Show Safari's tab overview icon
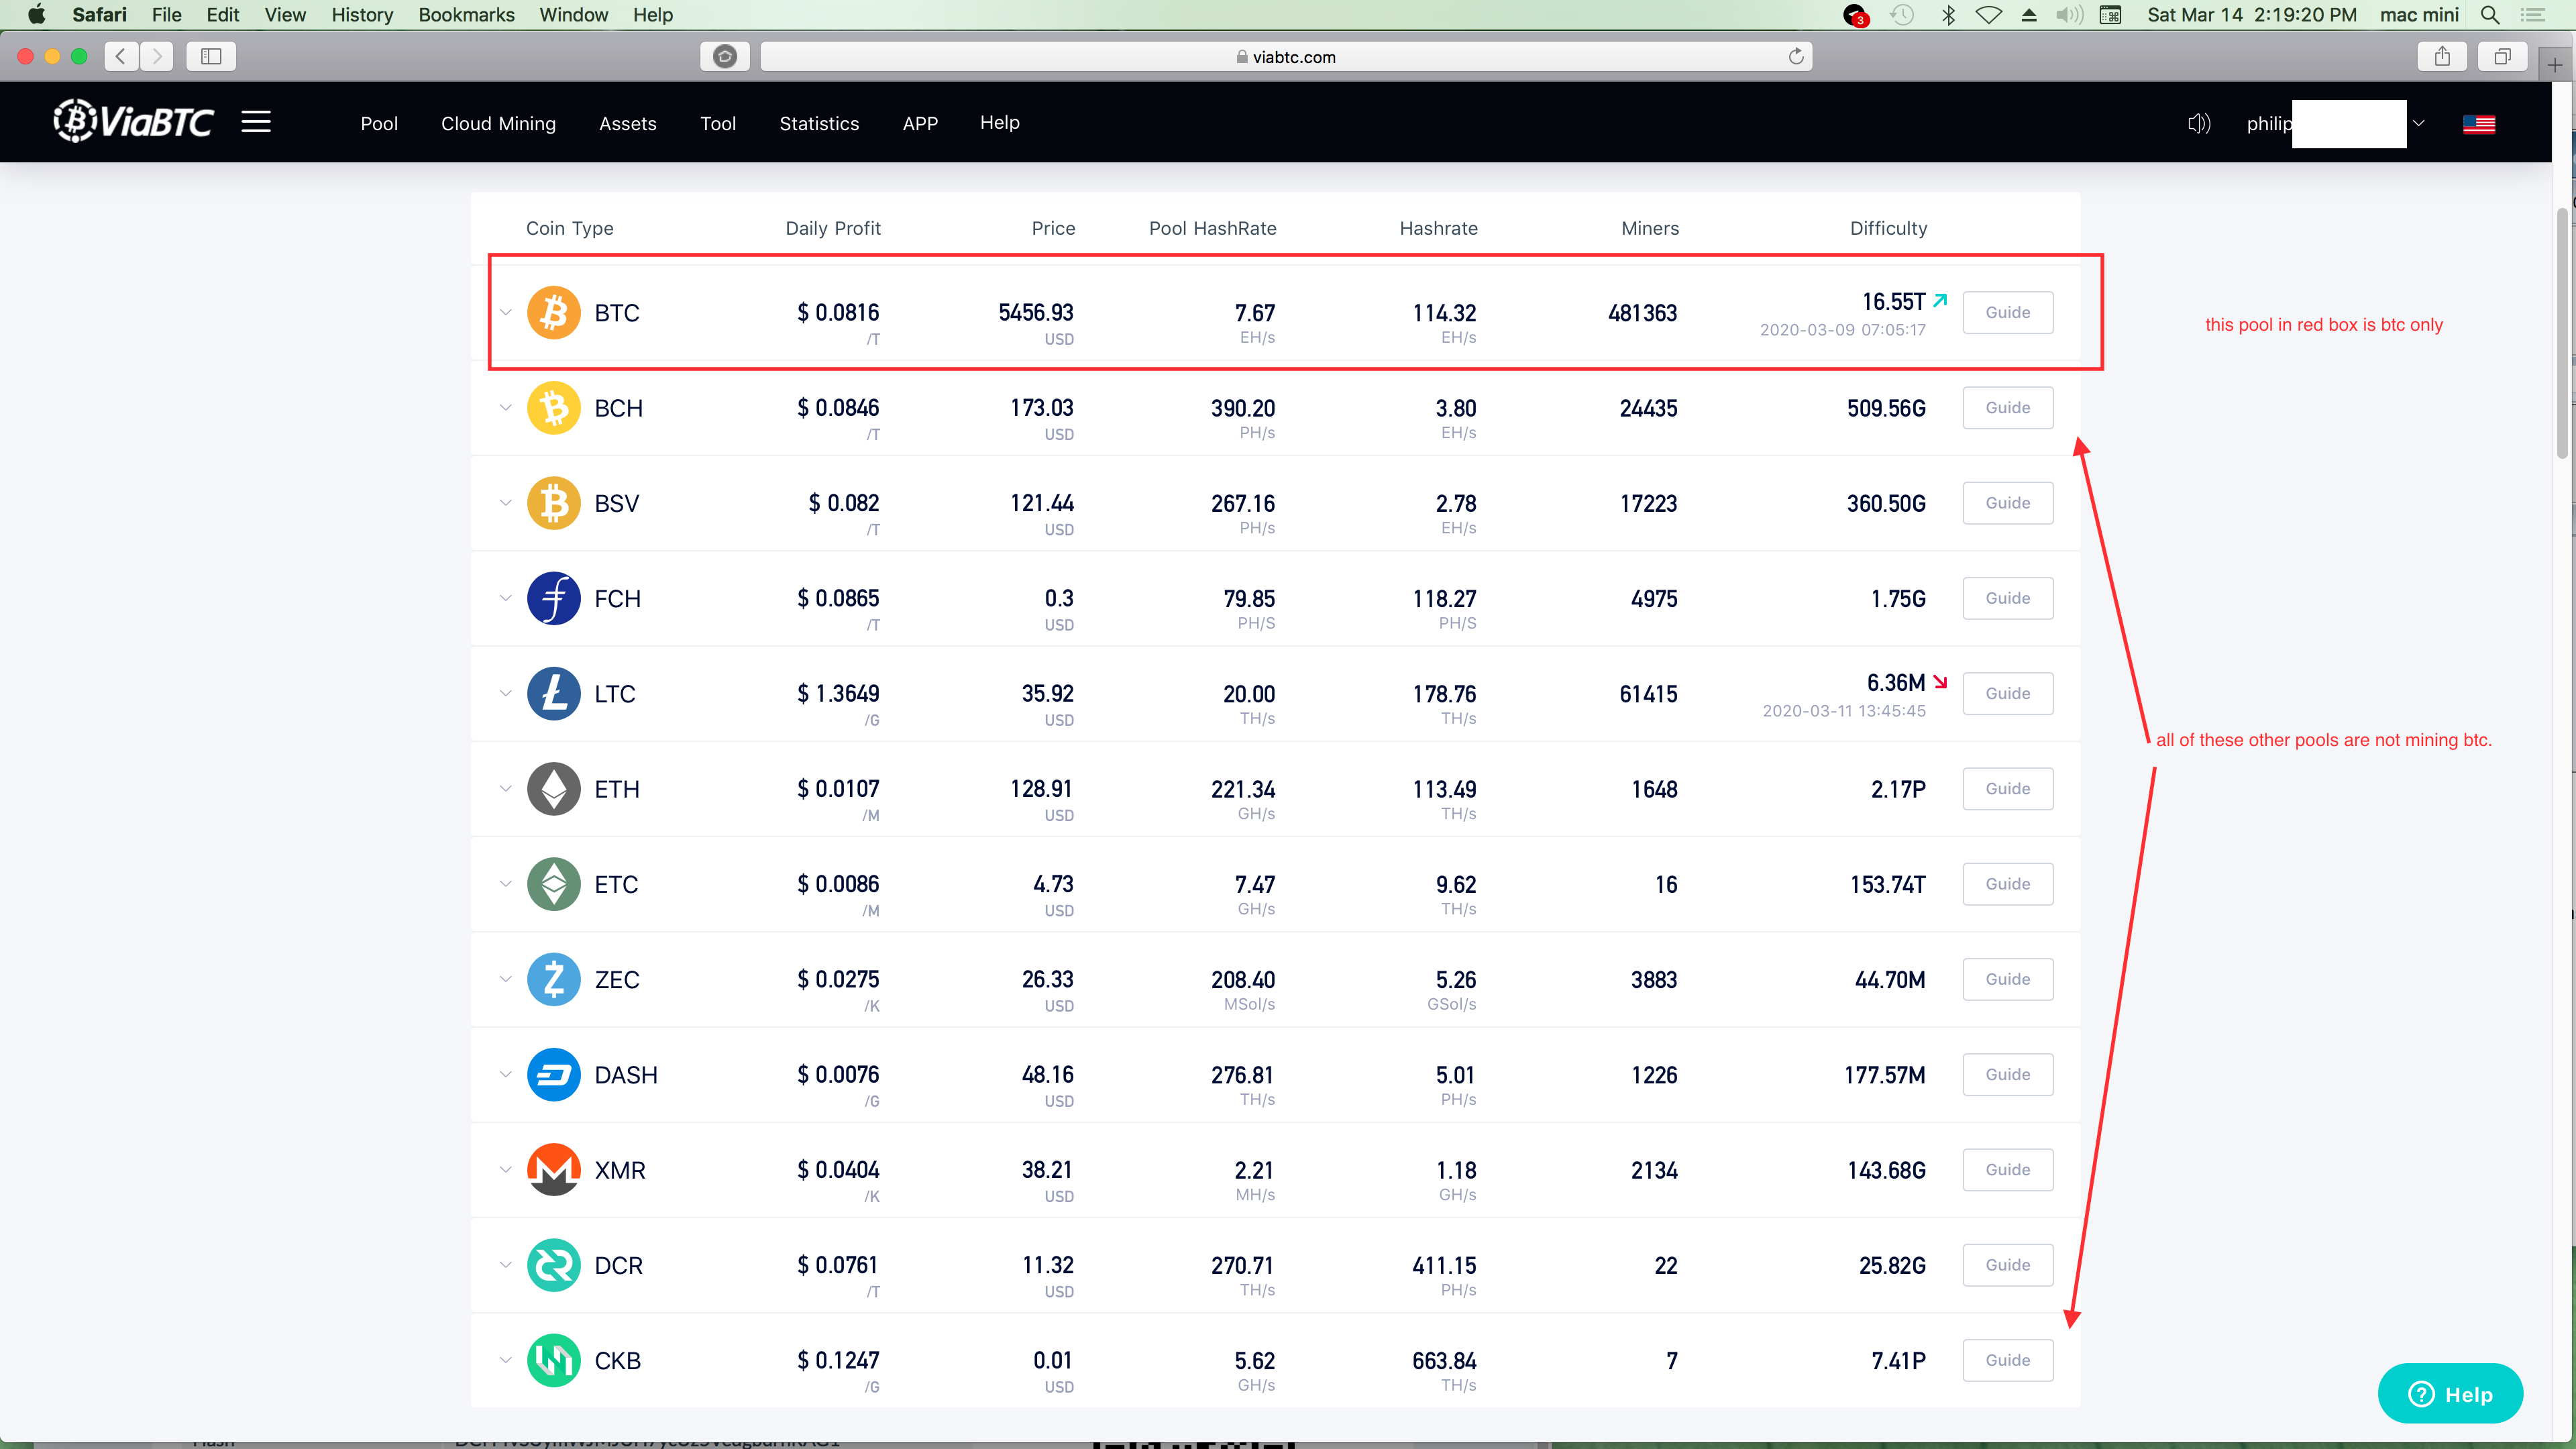This screenshot has width=2576, height=1449. [2502, 56]
